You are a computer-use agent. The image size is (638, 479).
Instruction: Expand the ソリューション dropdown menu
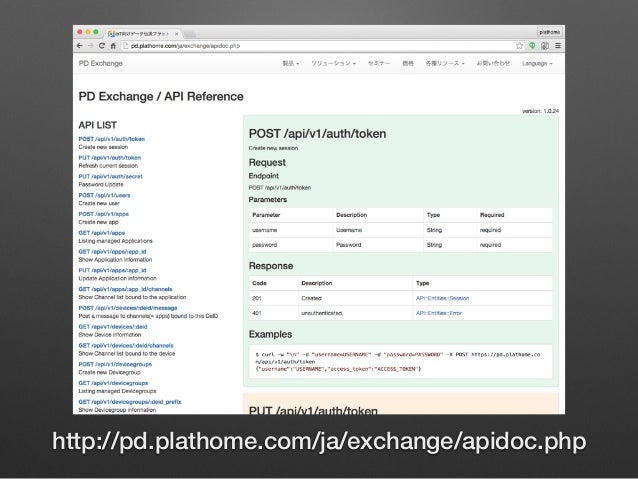point(333,63)
